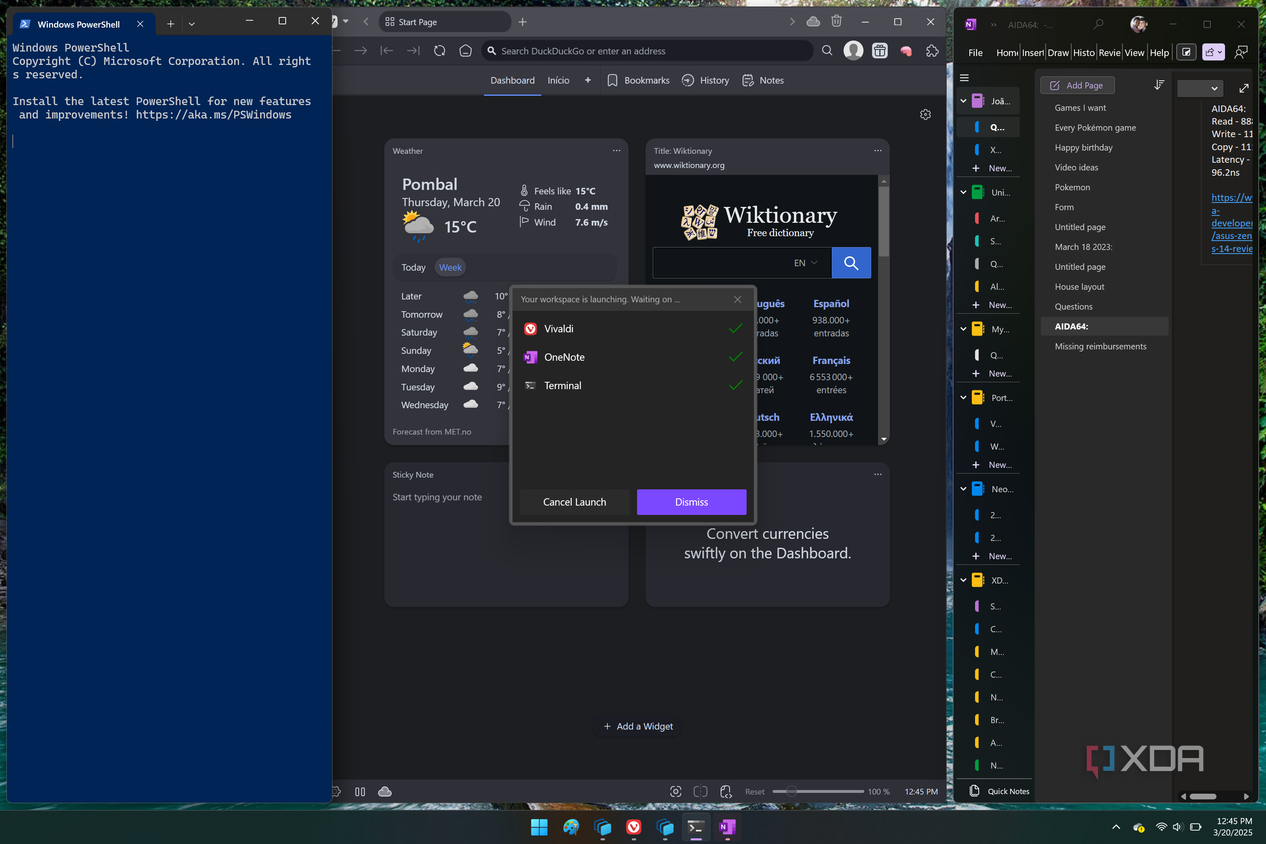Image resolution: width=1266 pixels, height=844 pixels.
Task: Open Vivaldi from the Windows taskbar
Action: [633, 827]
